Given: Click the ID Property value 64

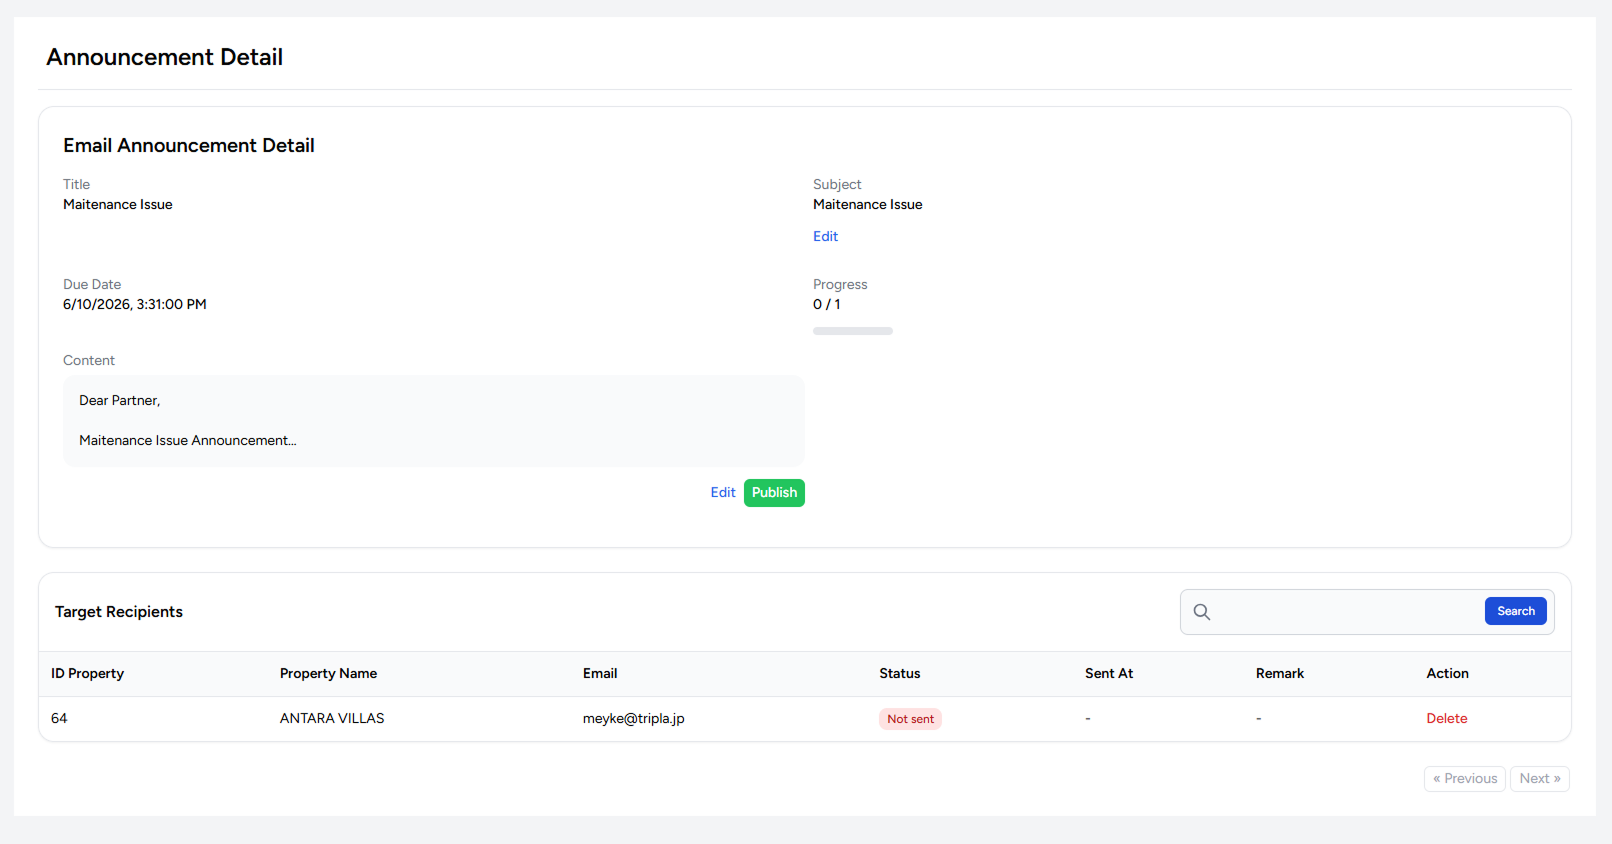Looking at the screenshot, I should click(x=59, y=719).
